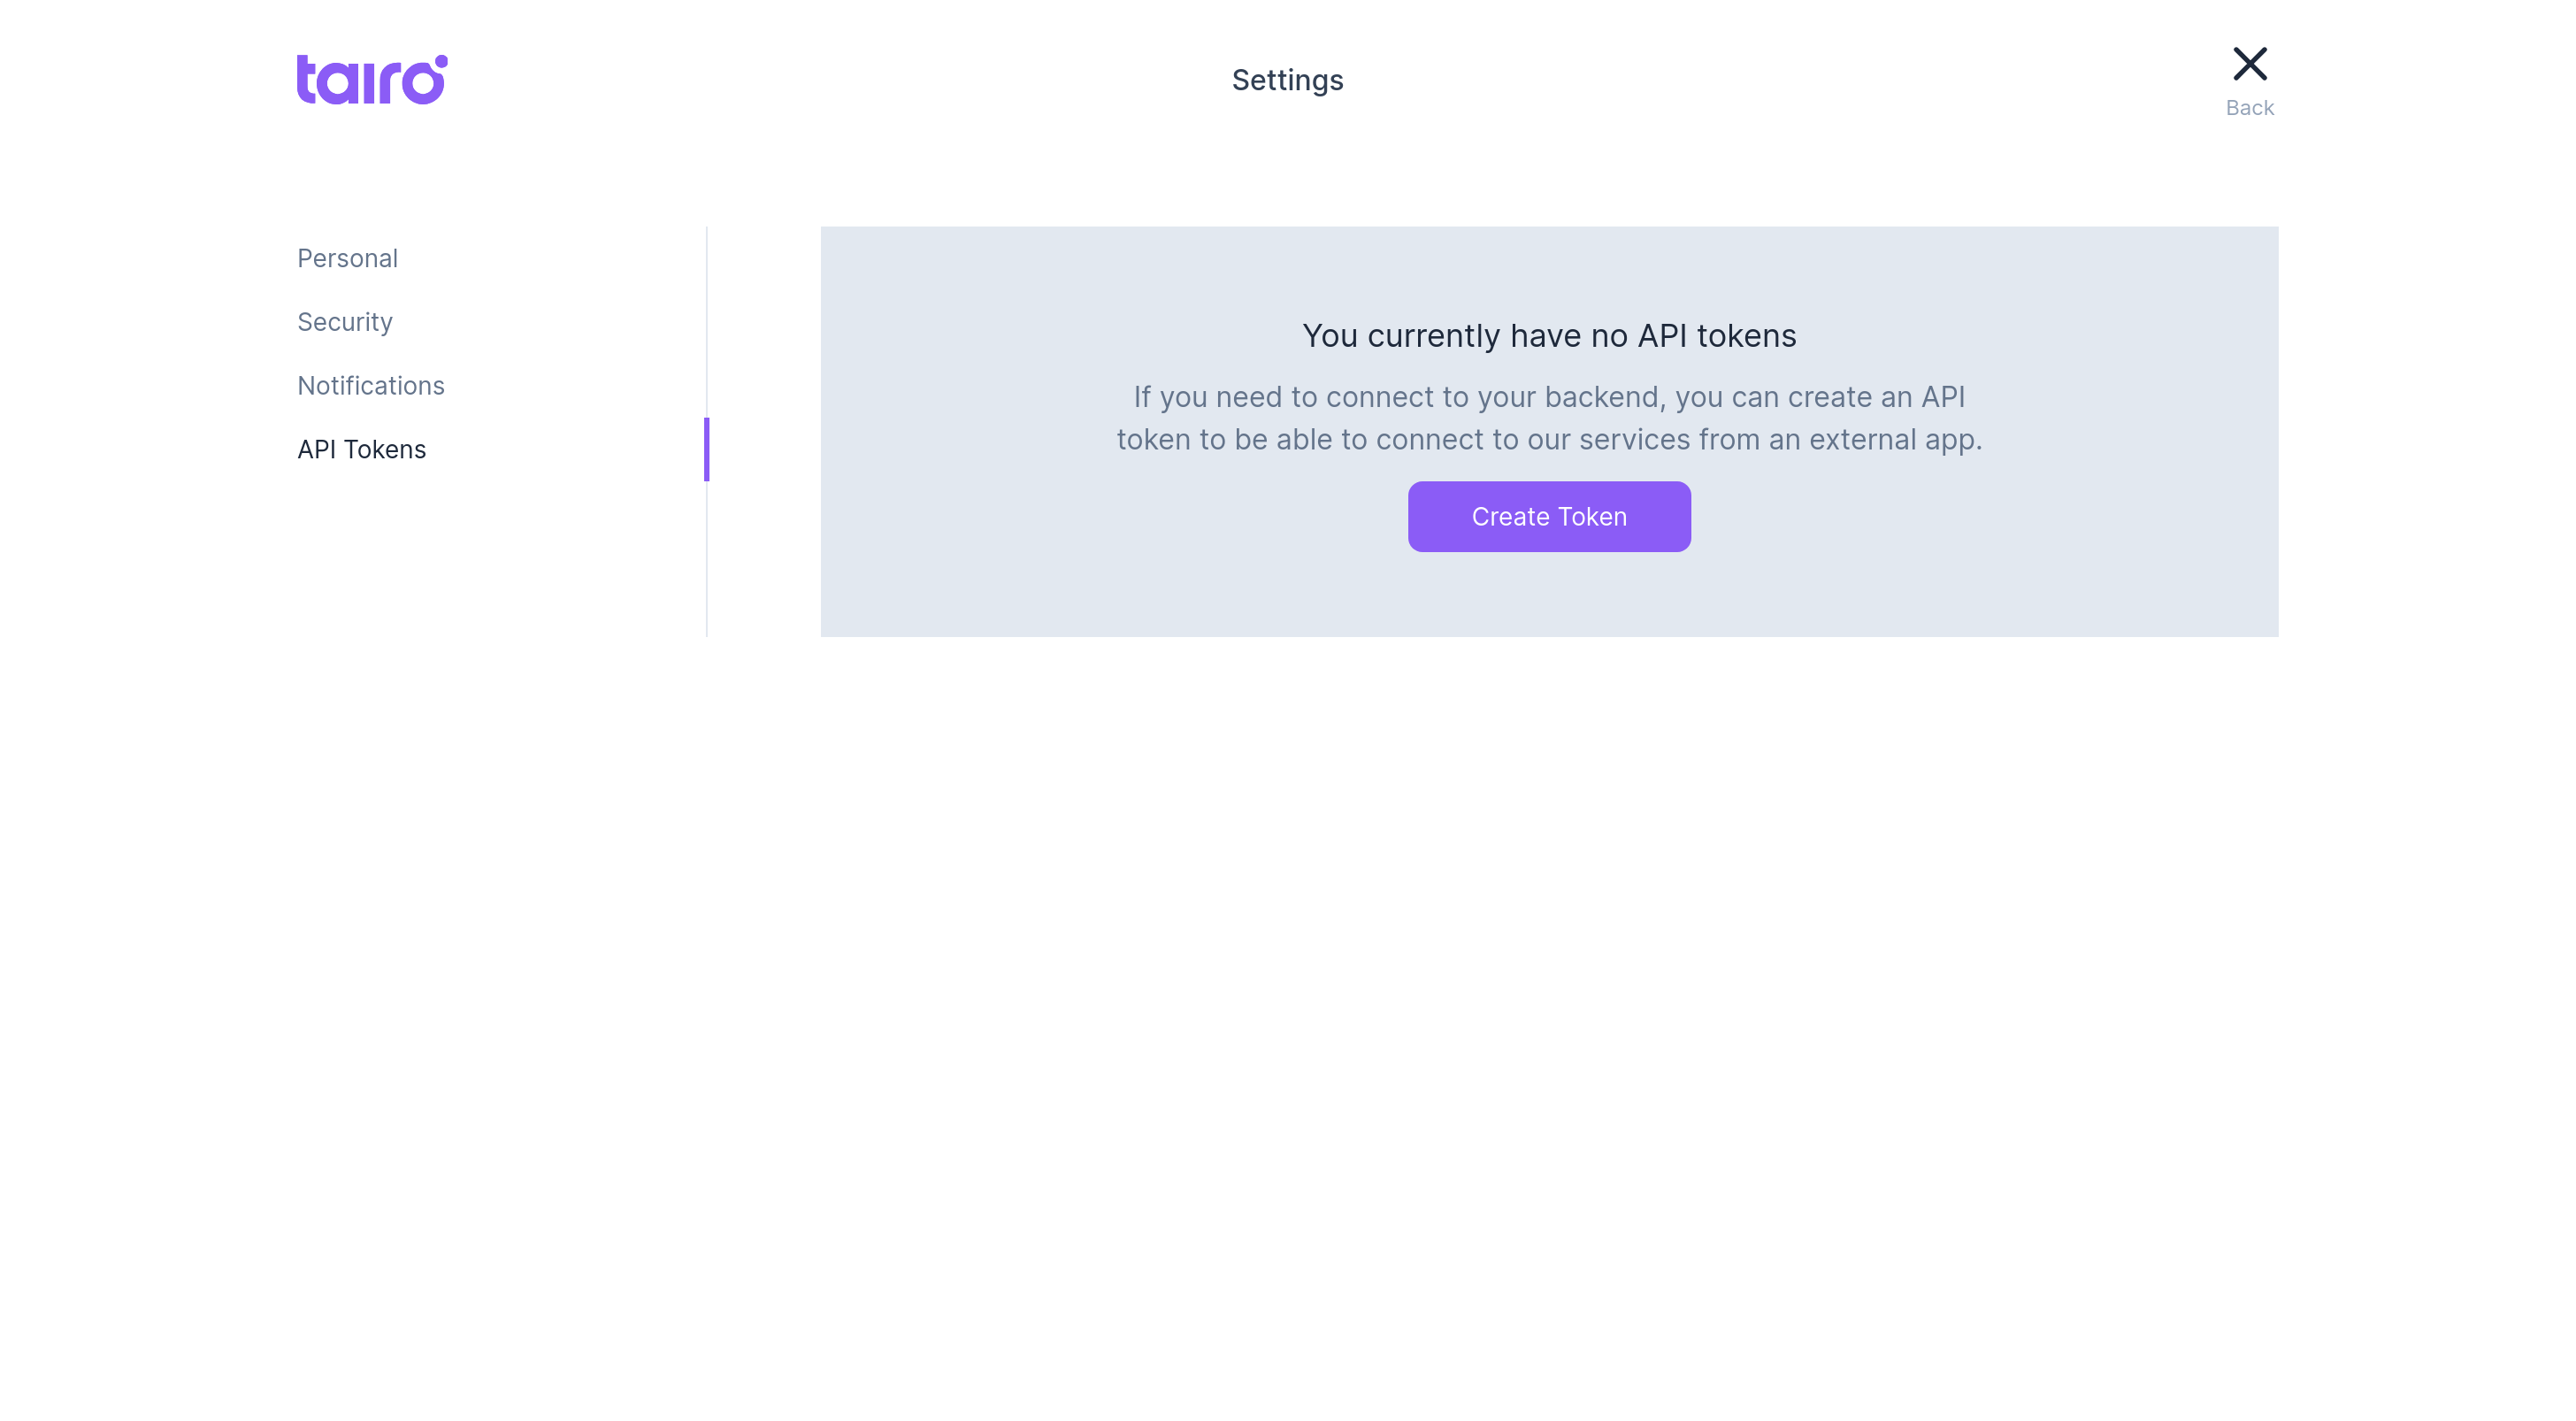Click the Back label to exit settings
Screen dimensions: 2576x1421
point(2250,107)
